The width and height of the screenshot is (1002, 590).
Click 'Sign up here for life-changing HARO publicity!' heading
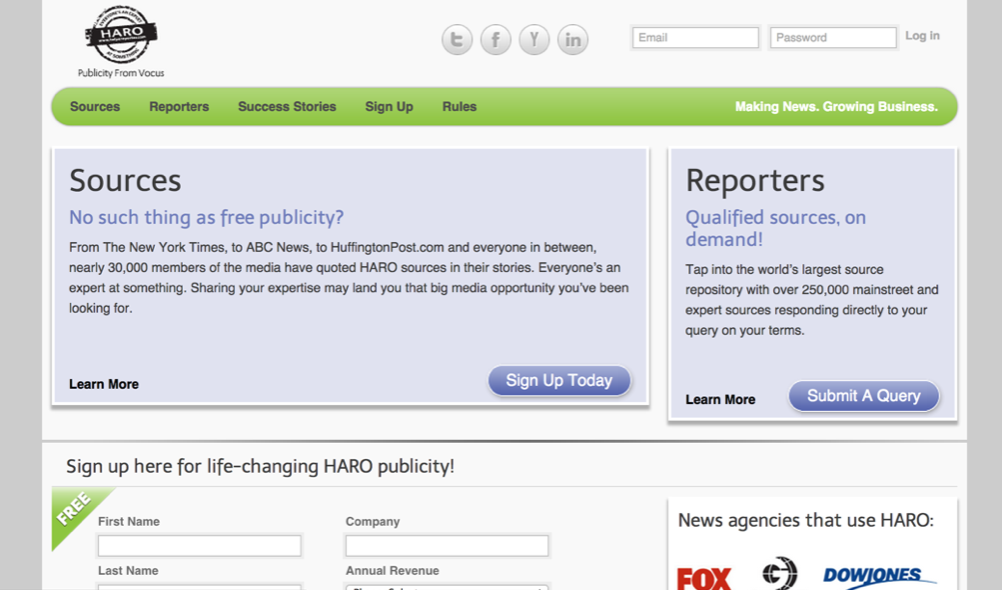pos(260,466)
